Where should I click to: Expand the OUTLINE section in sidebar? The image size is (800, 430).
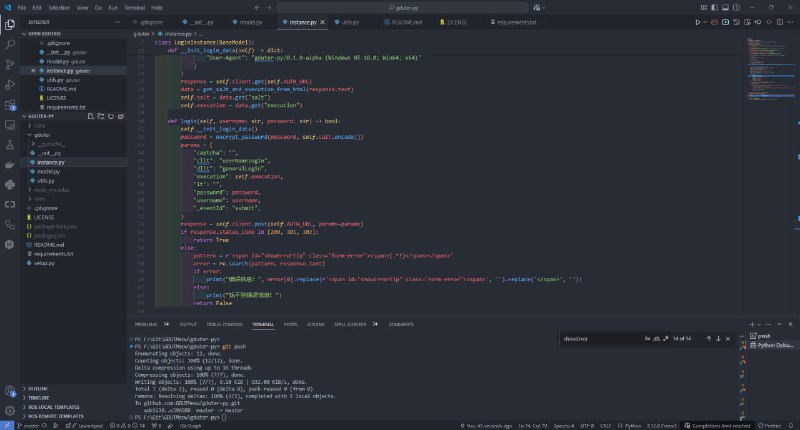(x=40, y=388)
